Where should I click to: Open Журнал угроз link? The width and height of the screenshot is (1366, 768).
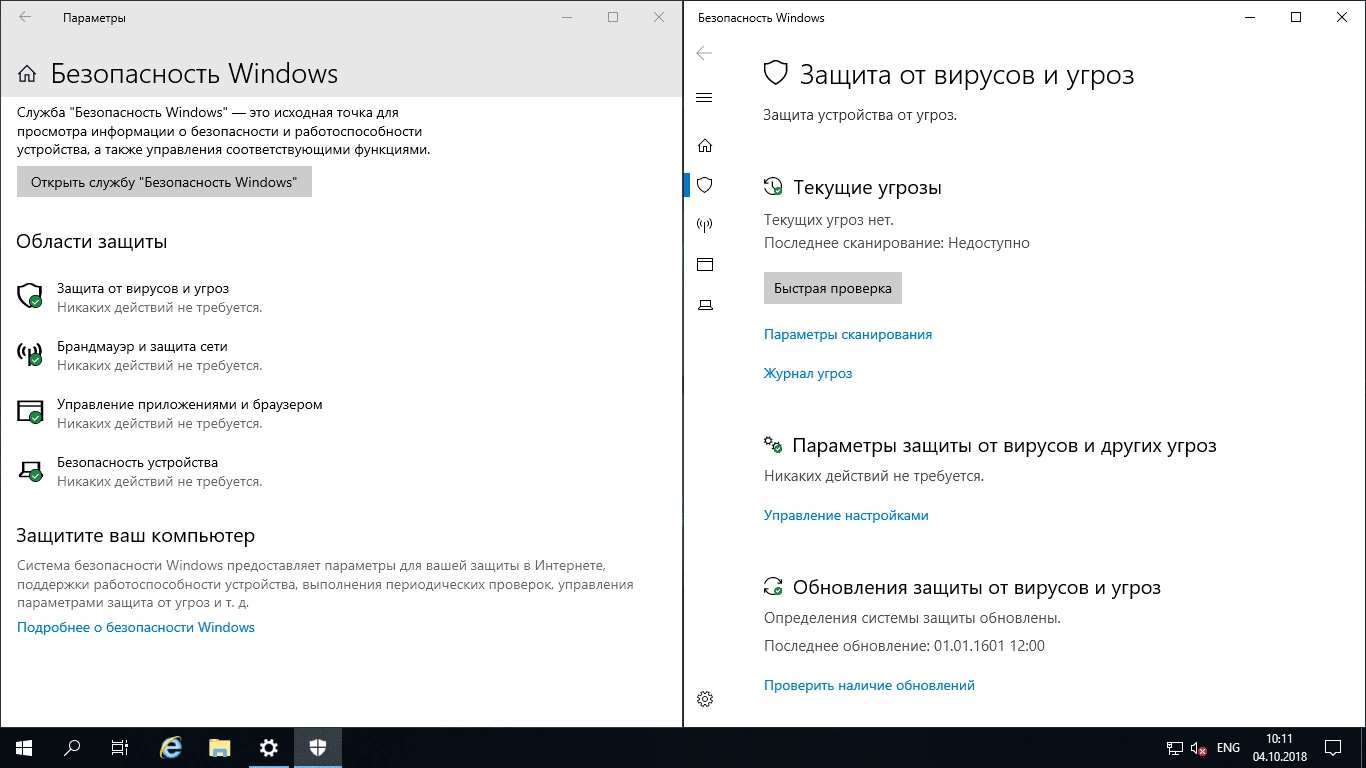click(x=808, y=373)
